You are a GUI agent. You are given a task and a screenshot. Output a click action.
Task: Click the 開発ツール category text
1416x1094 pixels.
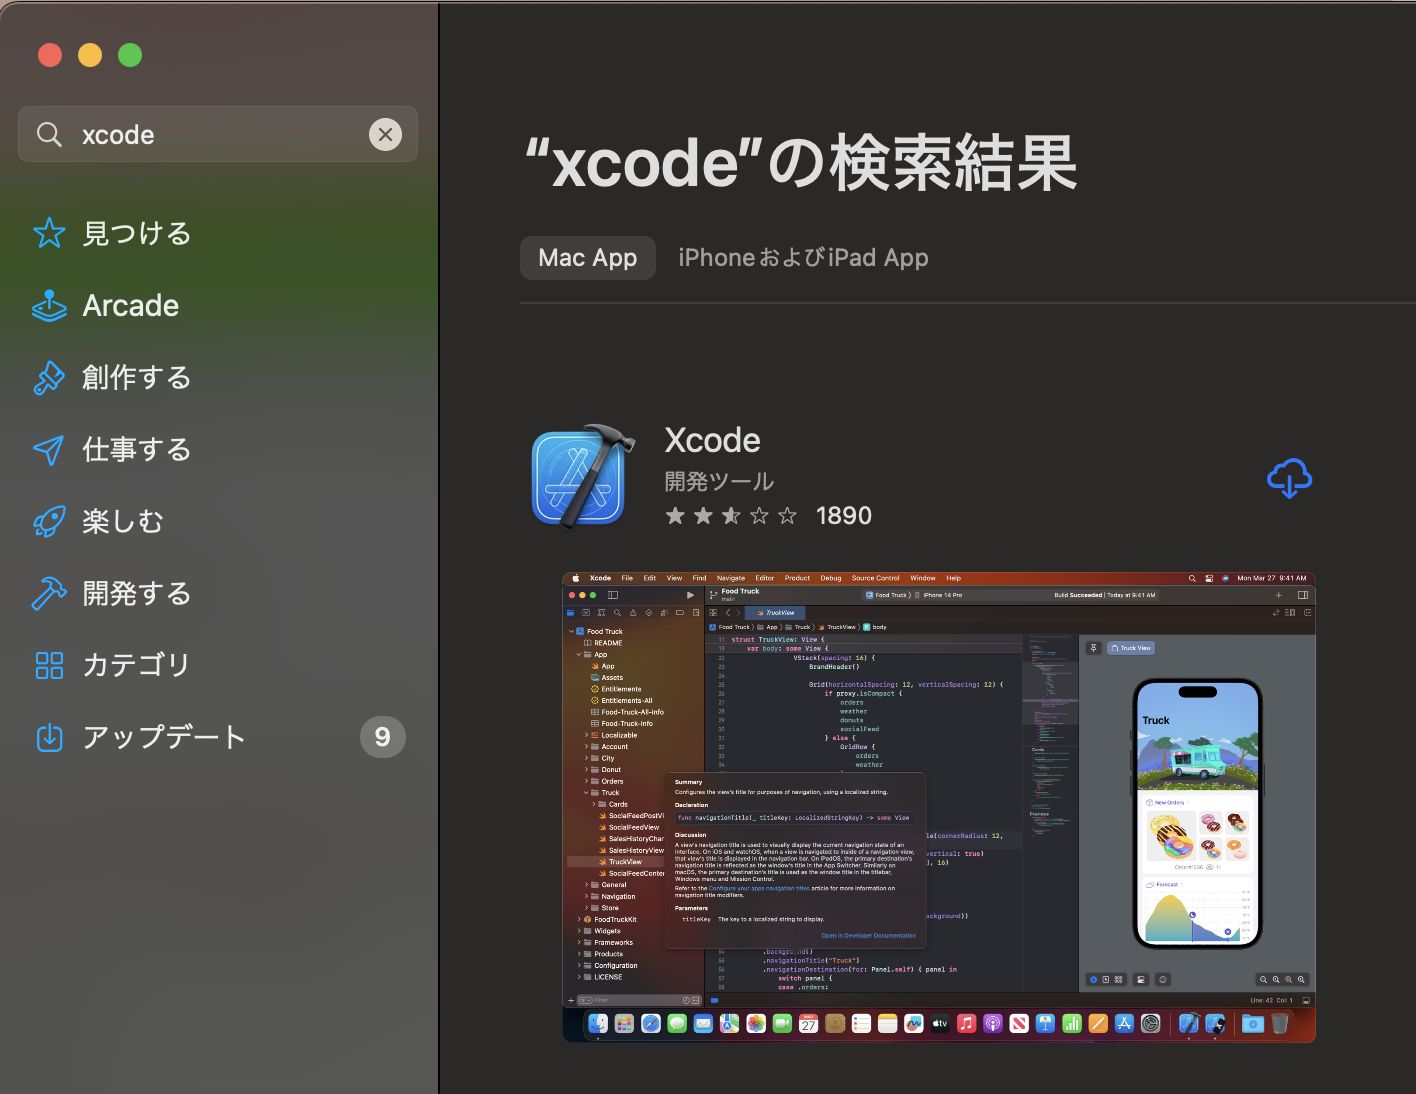pyautogui.click(x=719, y=481)
